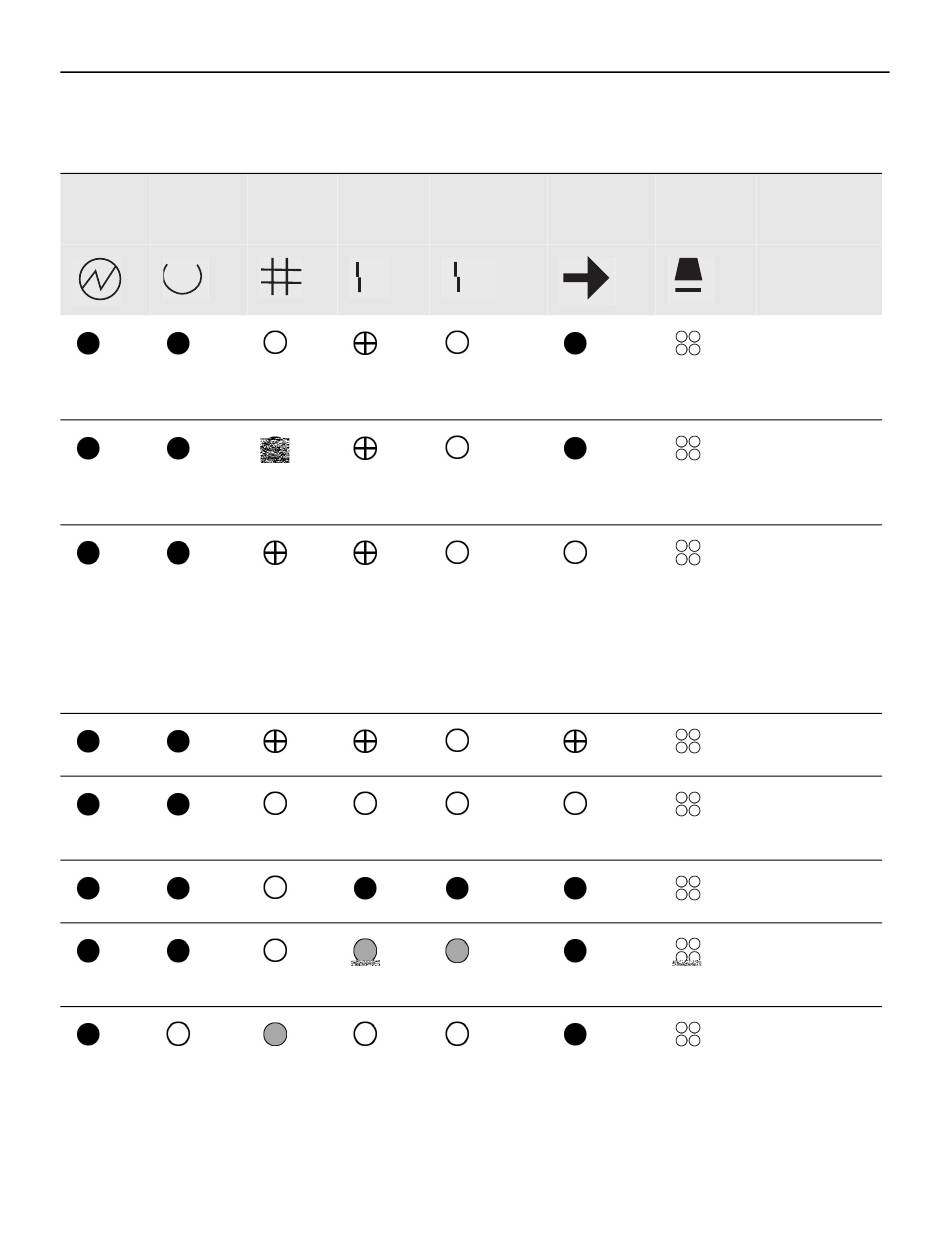Select the gray circle in the last row
This screenshot has width=950, height=1251.
coord(275,1035)
